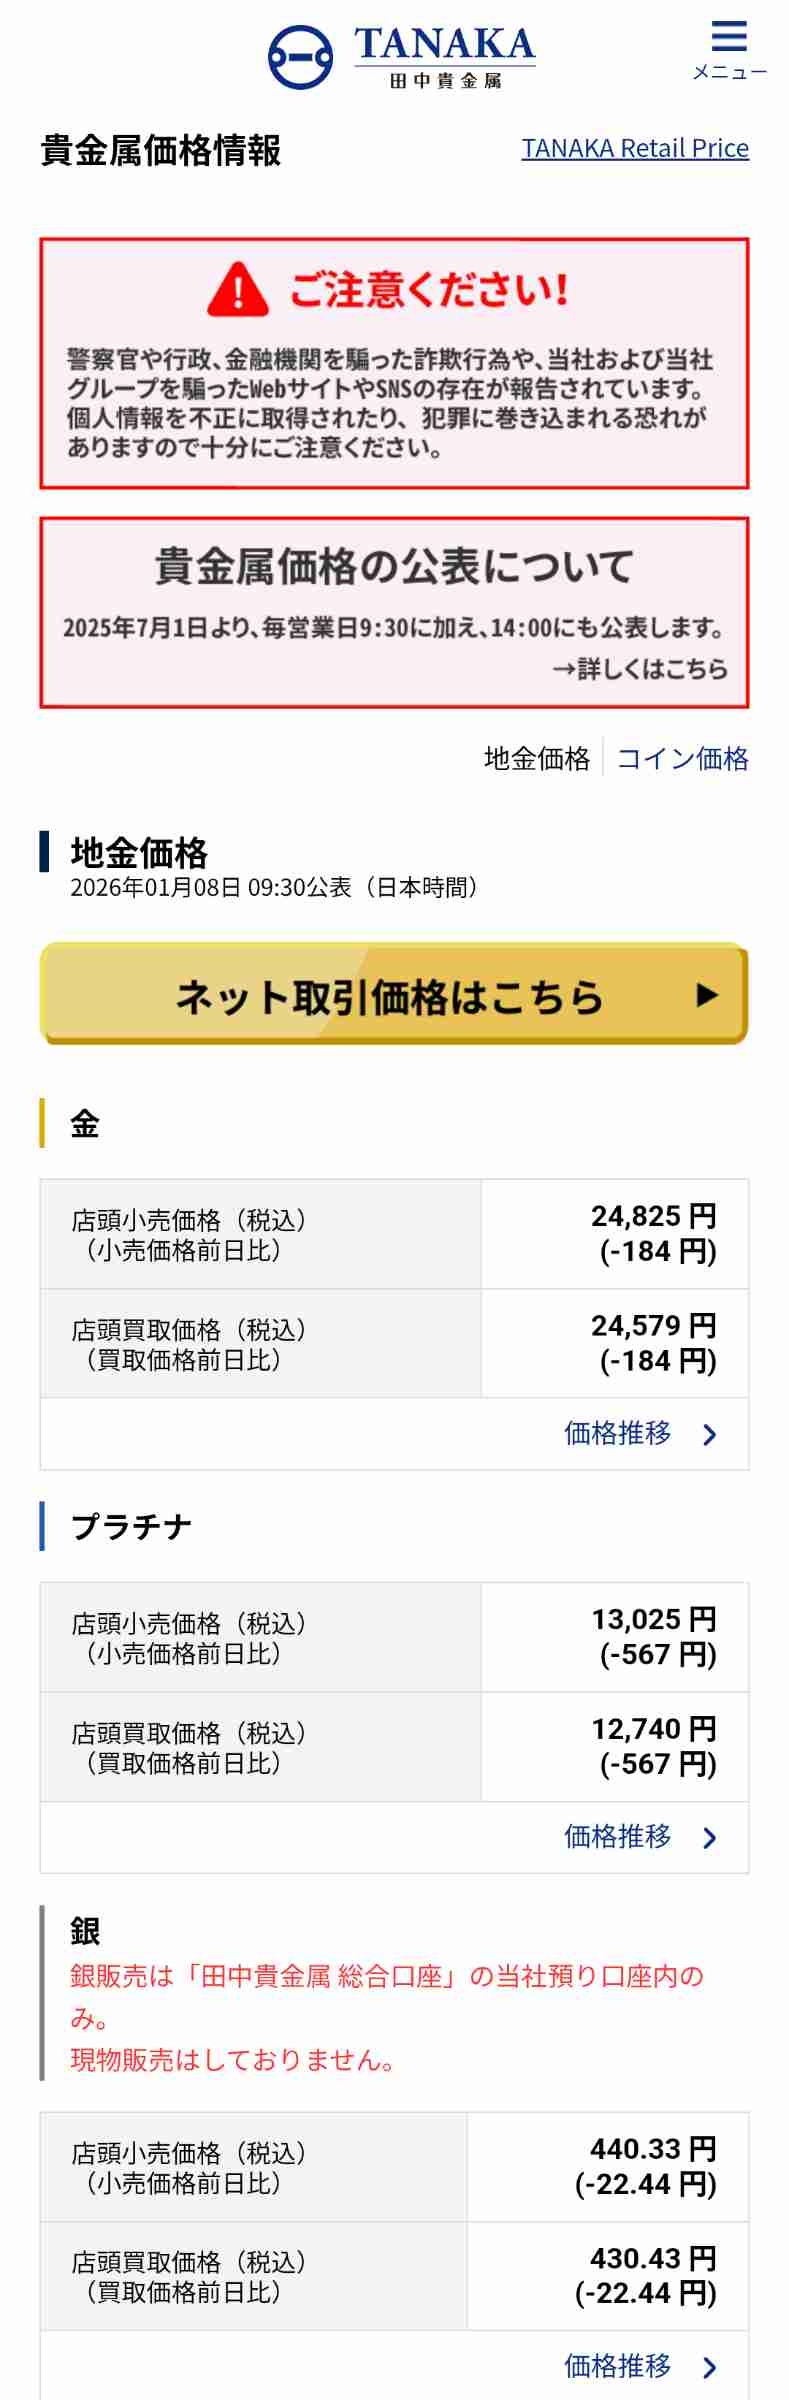Open the →詳しくはこちら details link
The width and height of the screenshot is (789, 2400).
pyautogui.click(x=640, y=669)
